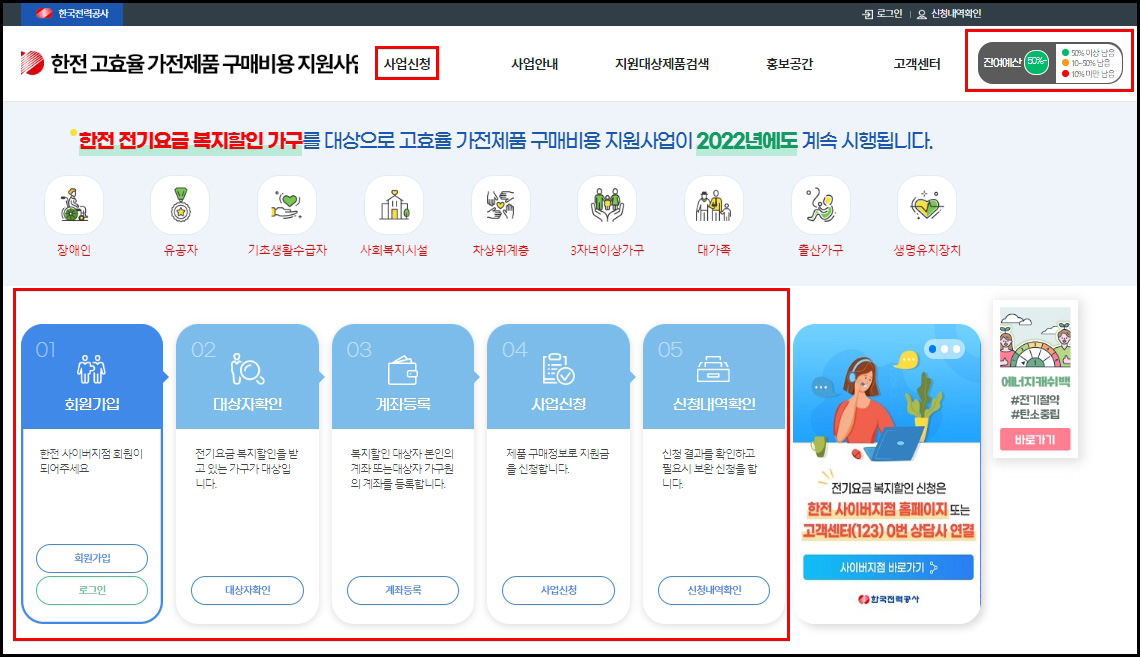Open the 홍보공간 menu item
Image resolution: width=1140 pixels, height=657 pixels.
pos(789,63)
